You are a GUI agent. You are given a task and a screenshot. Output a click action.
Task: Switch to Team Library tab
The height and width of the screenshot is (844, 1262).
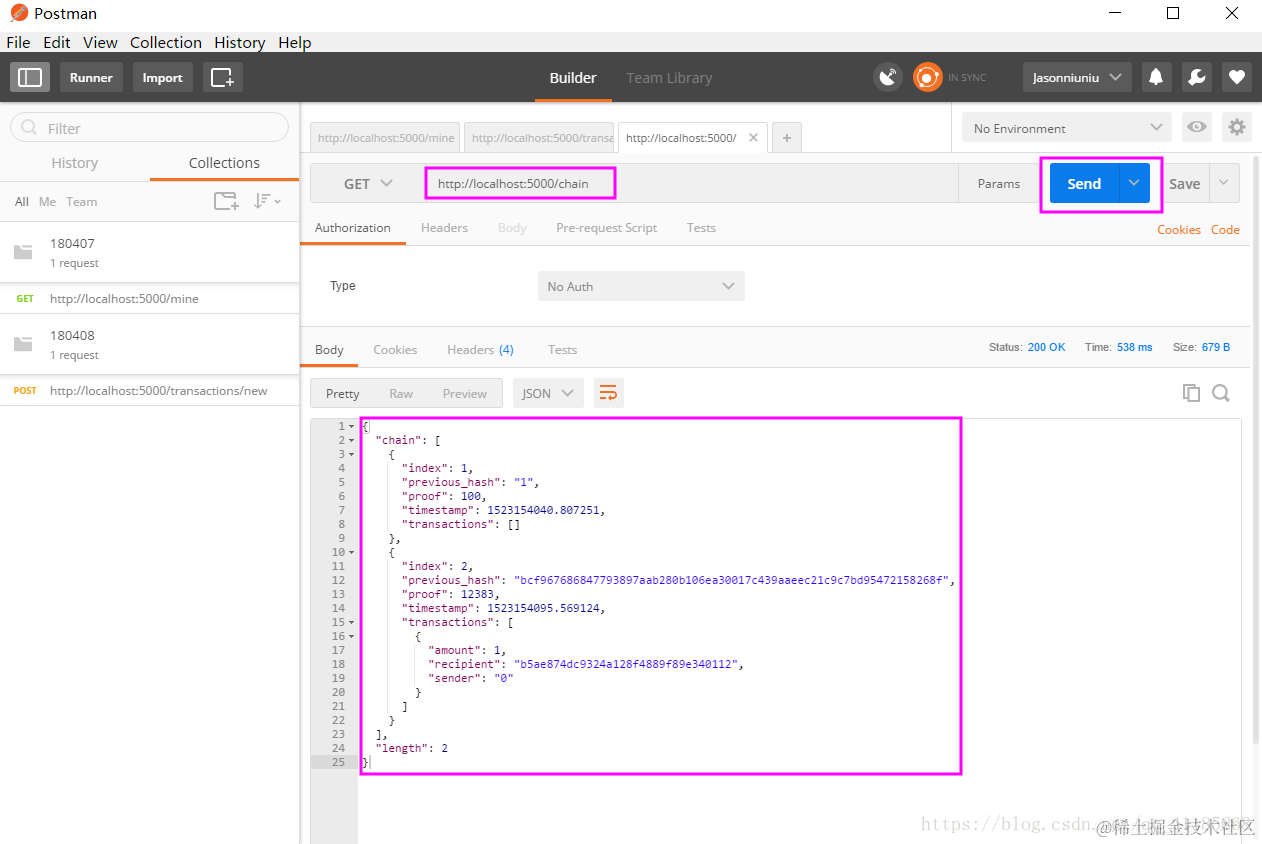[669, 77]
